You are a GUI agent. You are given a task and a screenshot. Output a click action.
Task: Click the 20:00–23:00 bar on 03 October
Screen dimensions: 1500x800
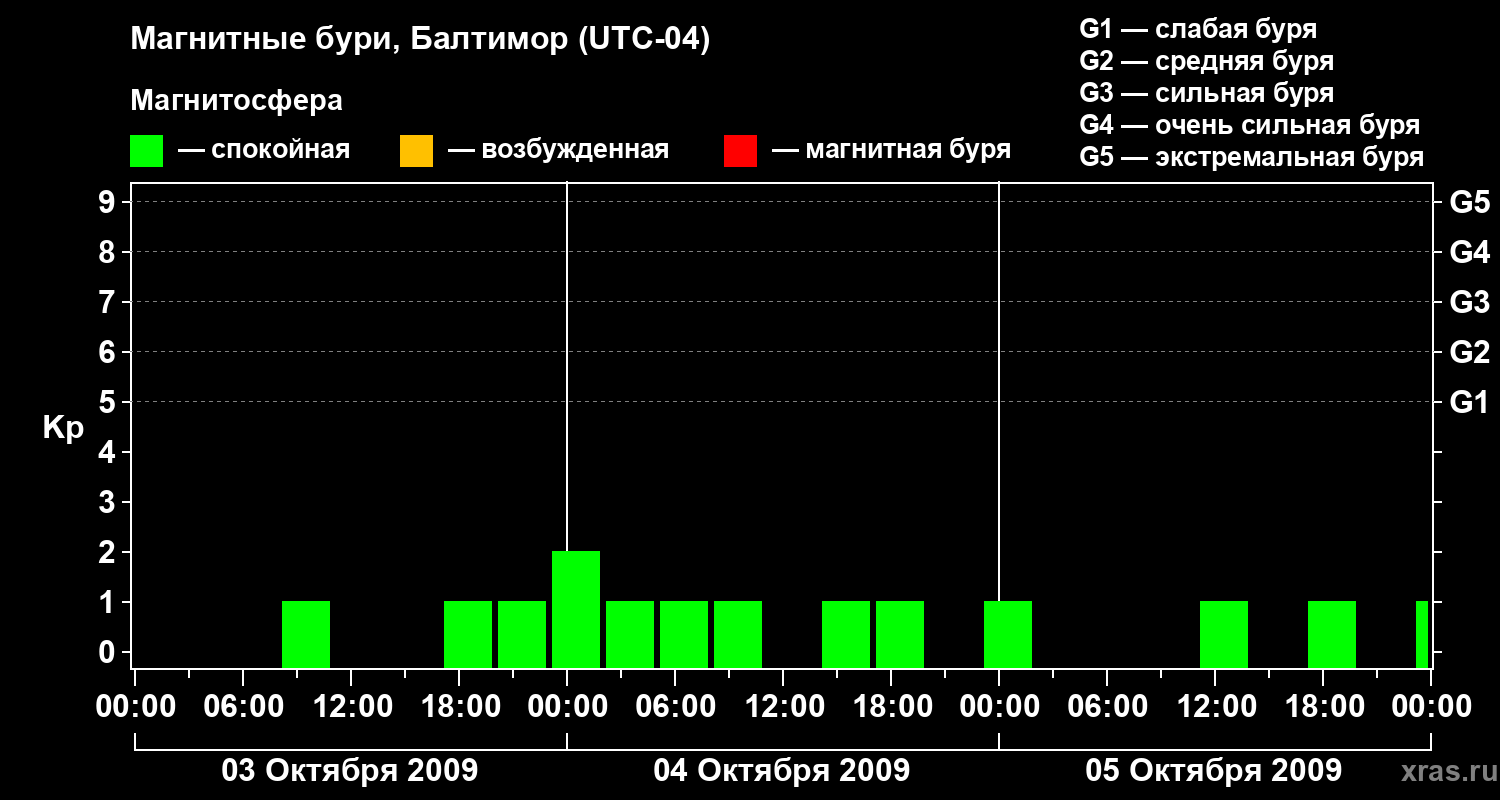[x=522, y=634]
